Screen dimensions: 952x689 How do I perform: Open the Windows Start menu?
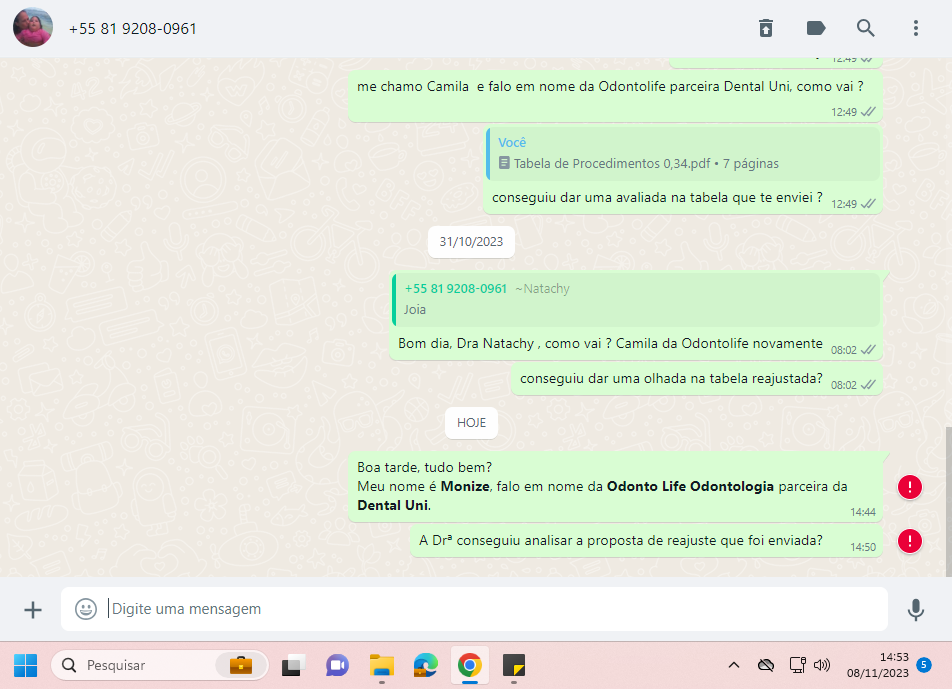[25, 665]
